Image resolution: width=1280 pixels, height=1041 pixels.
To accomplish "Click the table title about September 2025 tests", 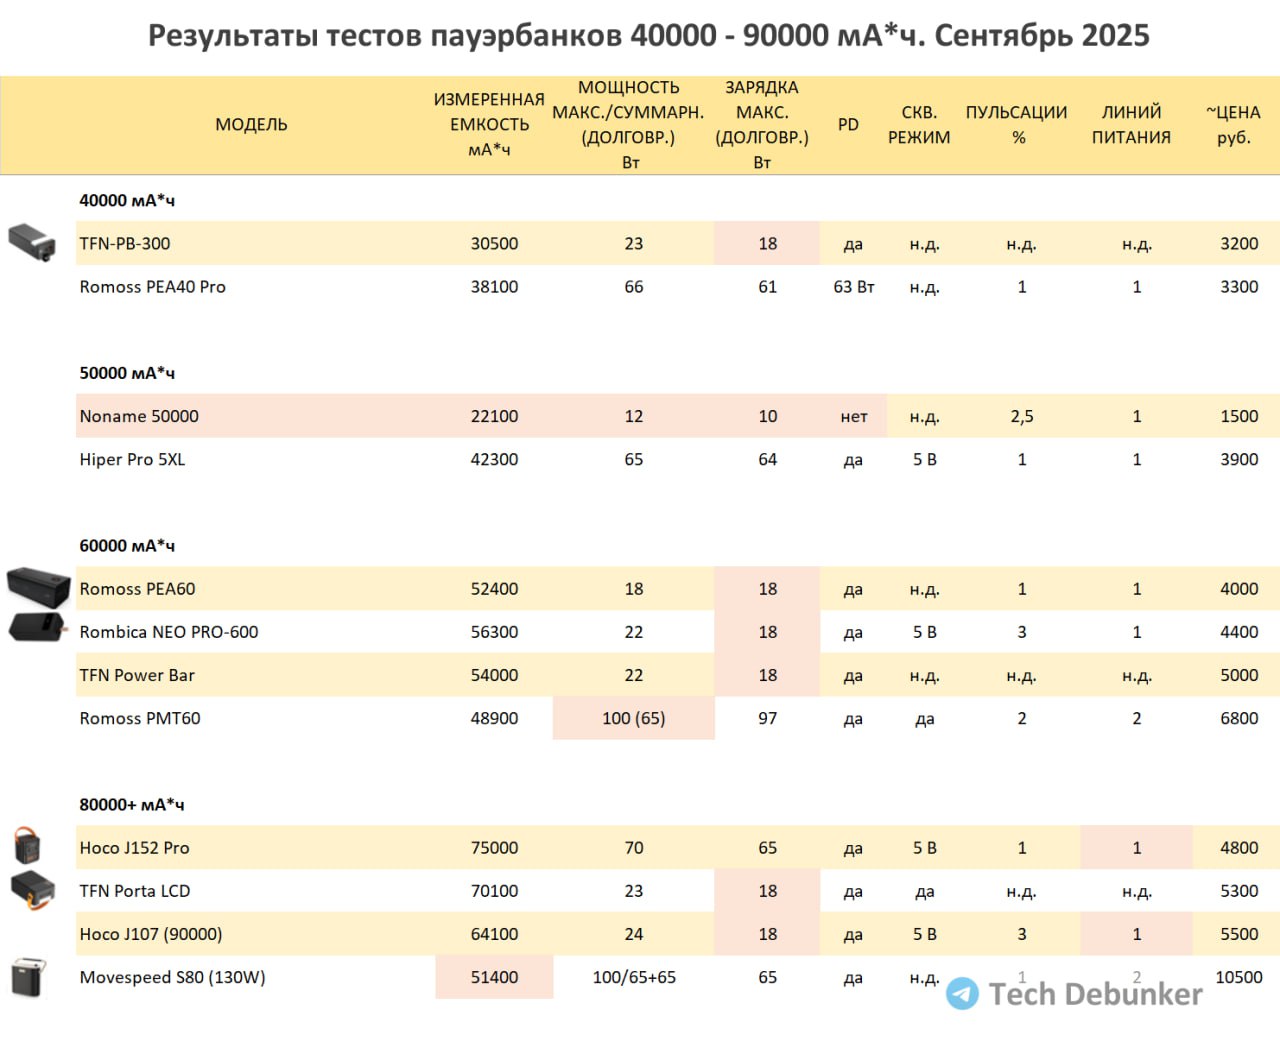I will point(648,36).
